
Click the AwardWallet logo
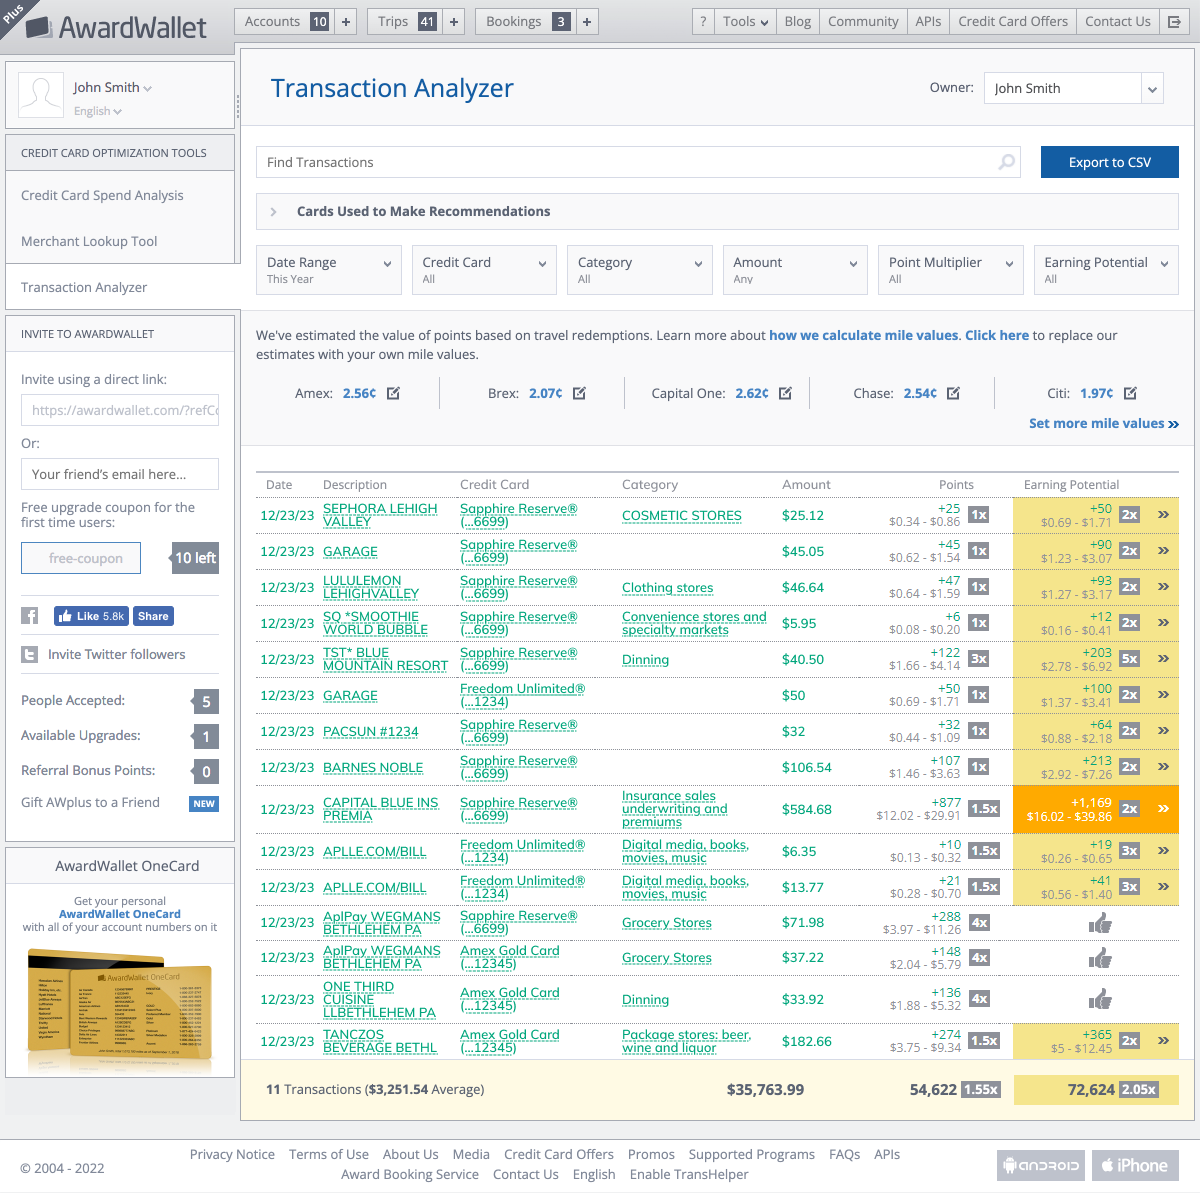coord(116,27)
